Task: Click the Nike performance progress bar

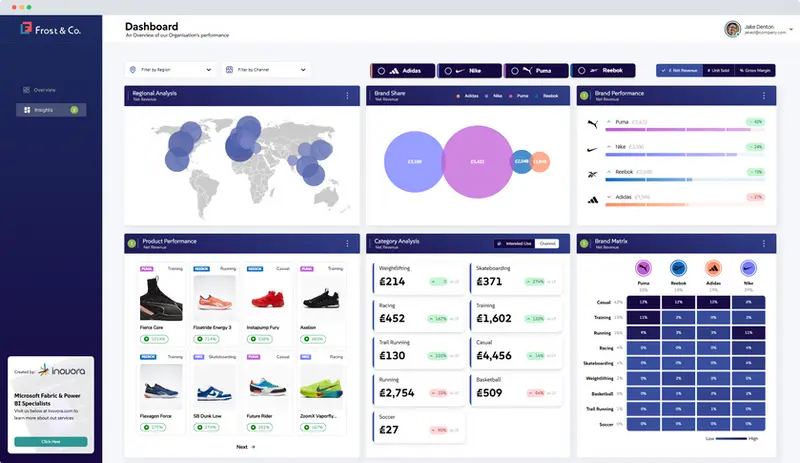Action: pos(685,155)
